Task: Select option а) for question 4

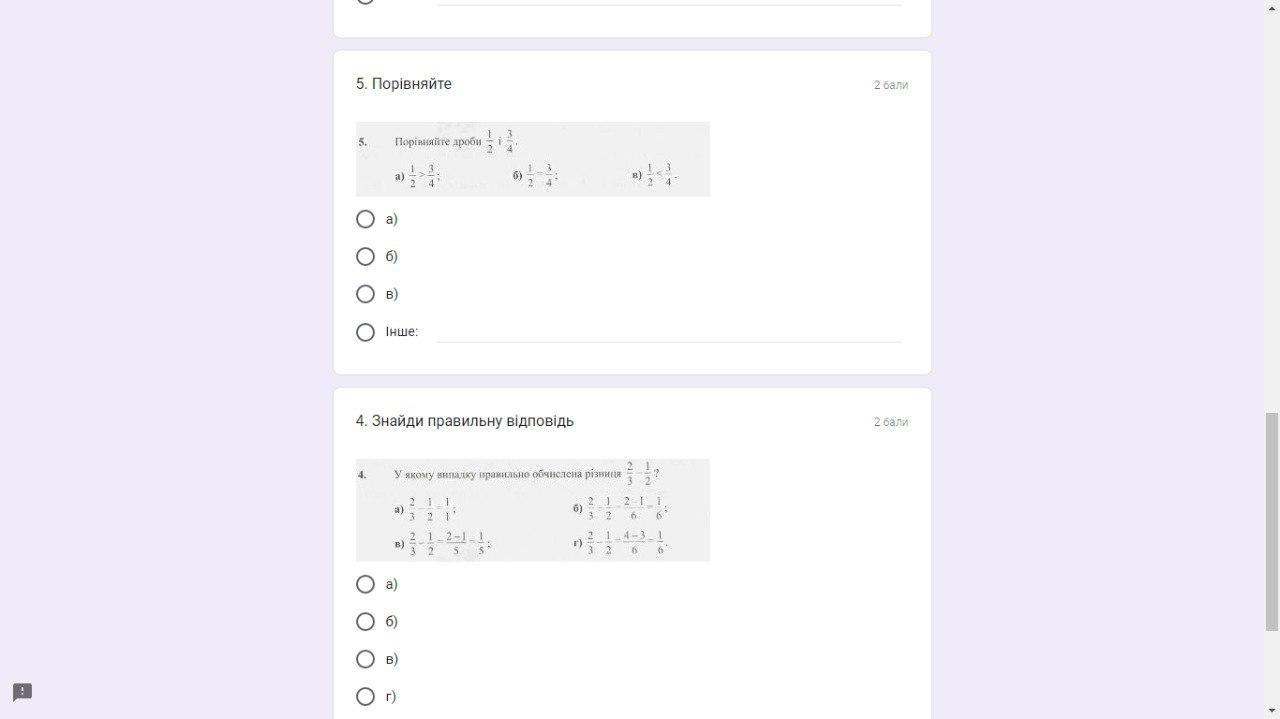Action: point(365,584)
